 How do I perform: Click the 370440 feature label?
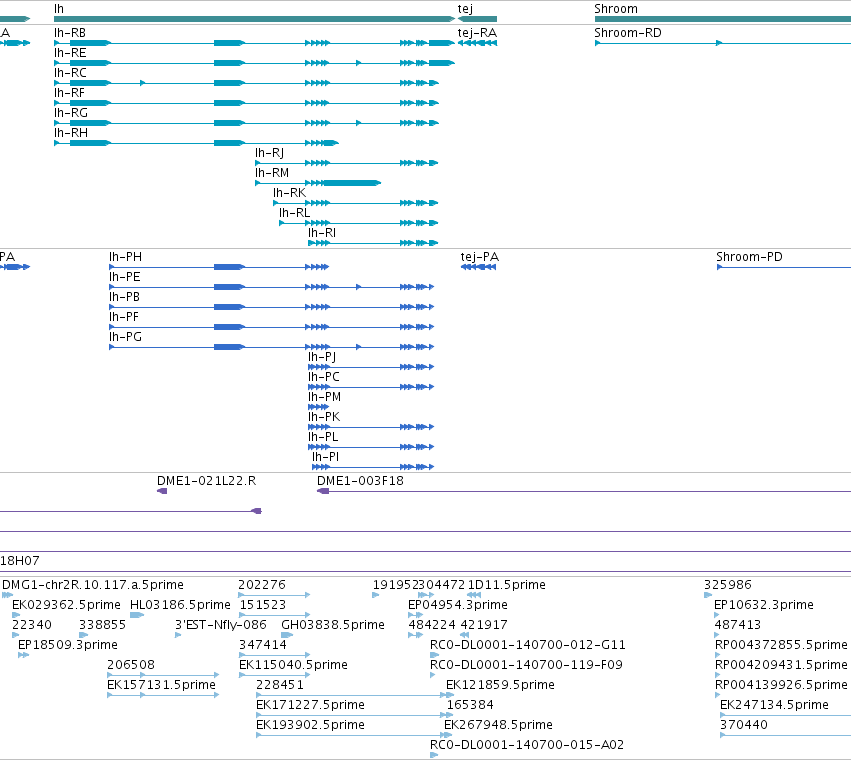pos(744,725)
